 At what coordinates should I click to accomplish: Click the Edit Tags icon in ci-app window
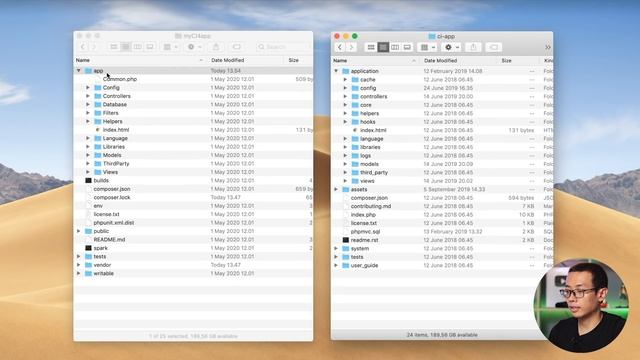coord(493,47)
